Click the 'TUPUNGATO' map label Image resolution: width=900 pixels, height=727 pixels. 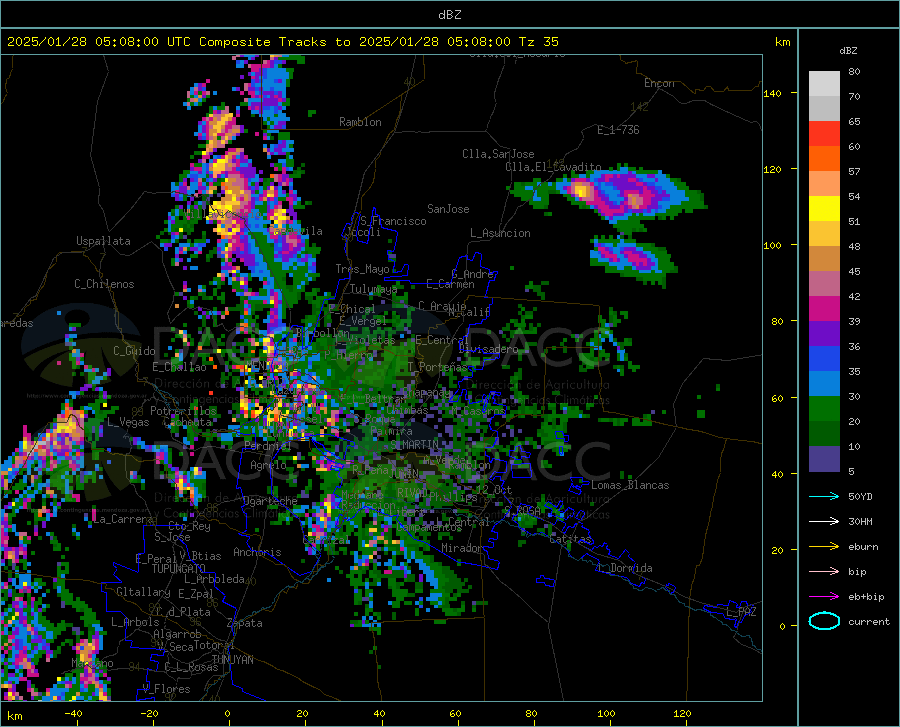179,569
